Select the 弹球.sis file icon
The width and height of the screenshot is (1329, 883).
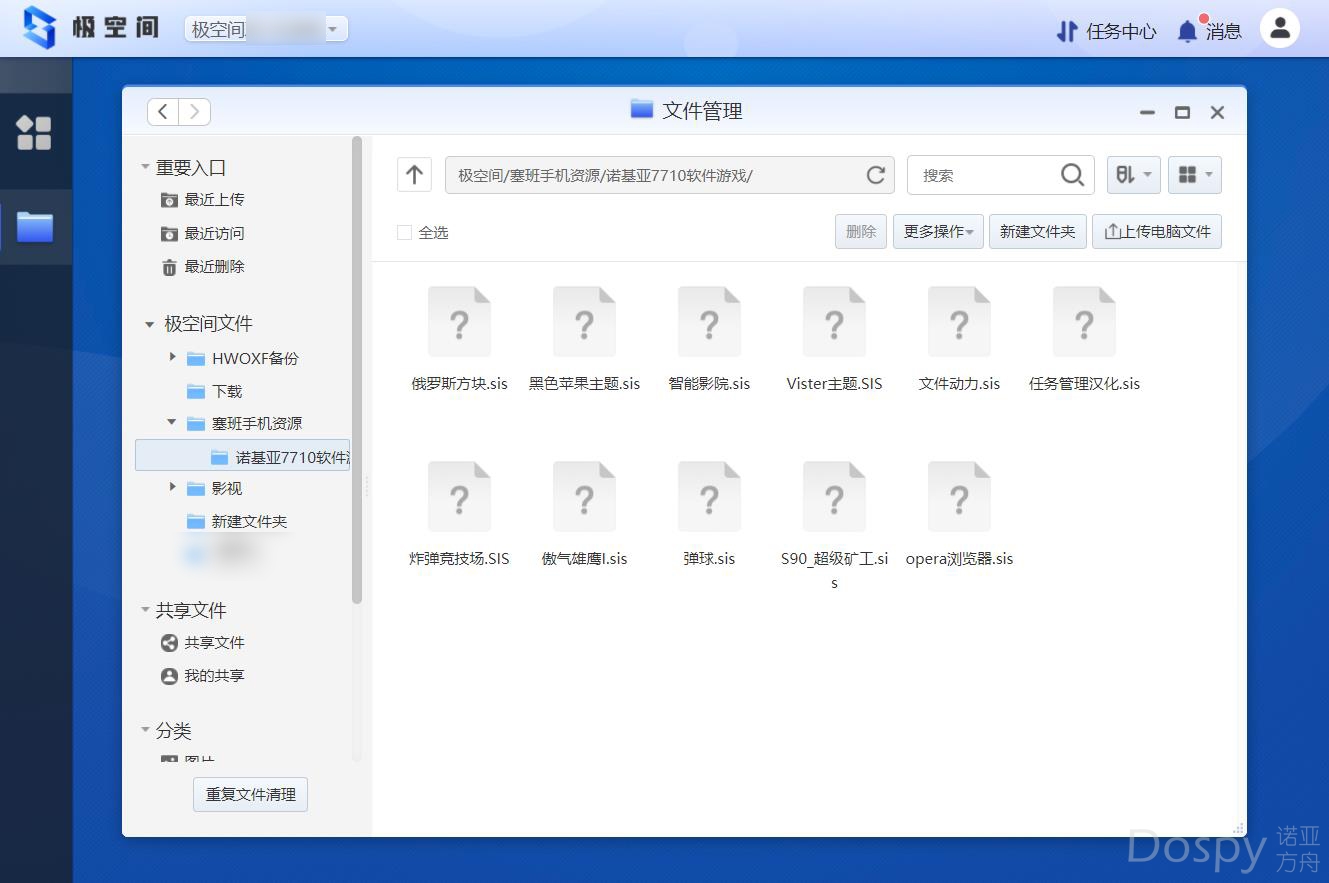tap(709, 497)
